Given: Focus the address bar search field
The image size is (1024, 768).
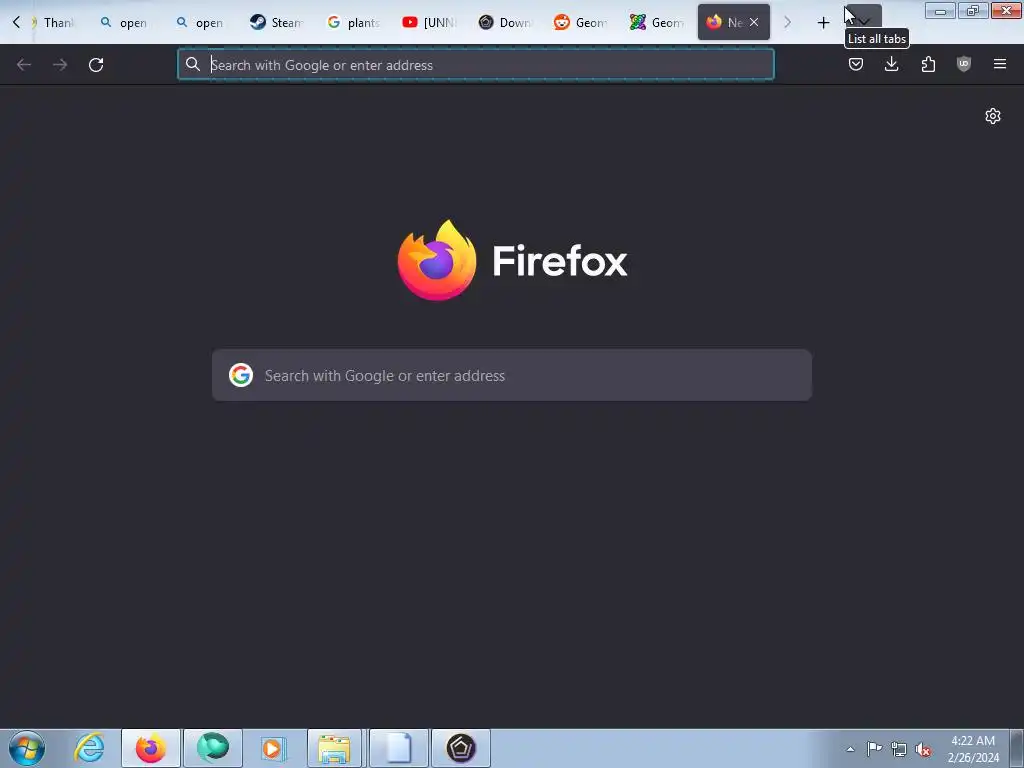Looking at the screenshot, I should point(476,65).
